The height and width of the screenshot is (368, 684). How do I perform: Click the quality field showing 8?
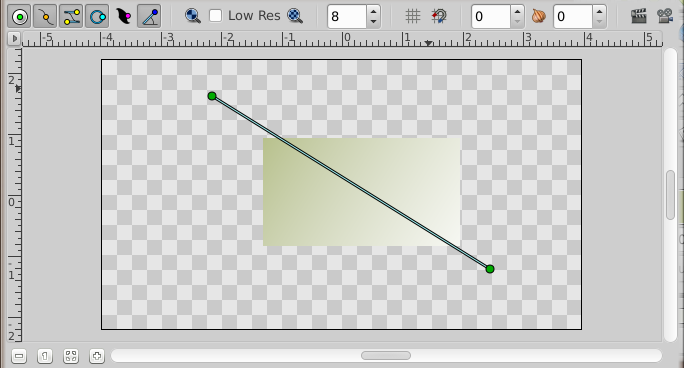[347, 17]
